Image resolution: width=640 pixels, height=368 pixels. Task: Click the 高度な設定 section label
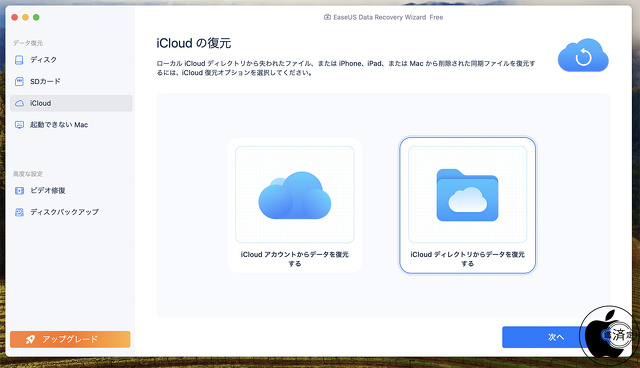(x=28, y=174)
